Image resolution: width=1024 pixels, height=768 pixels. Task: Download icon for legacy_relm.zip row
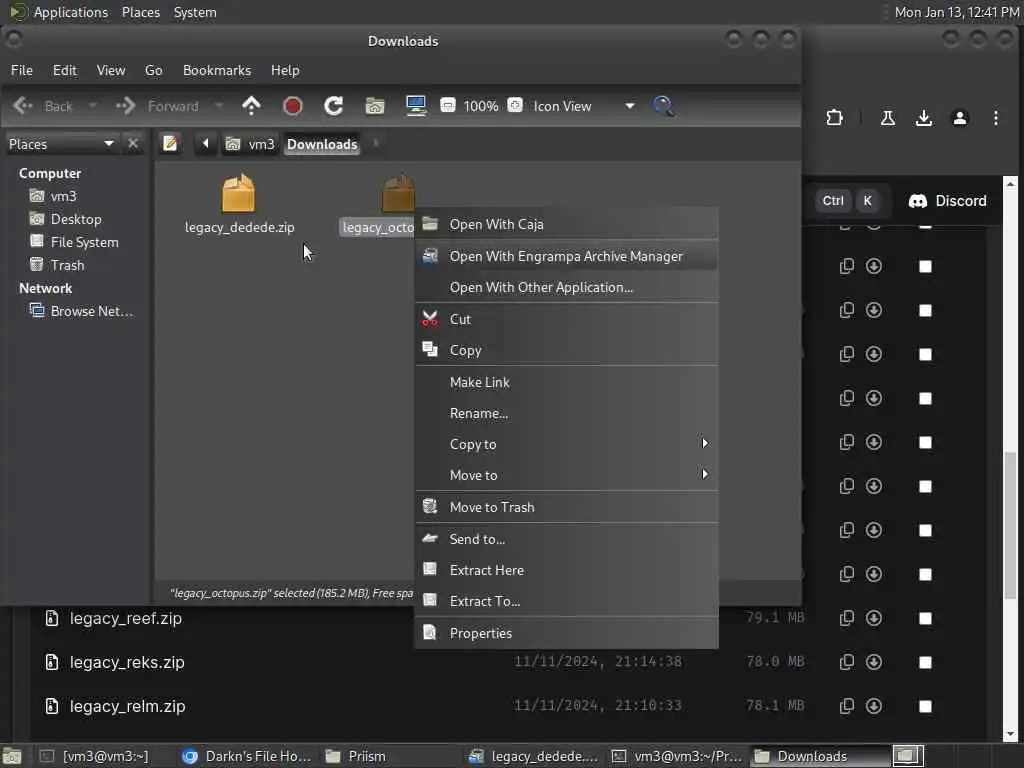coord(874,706)
